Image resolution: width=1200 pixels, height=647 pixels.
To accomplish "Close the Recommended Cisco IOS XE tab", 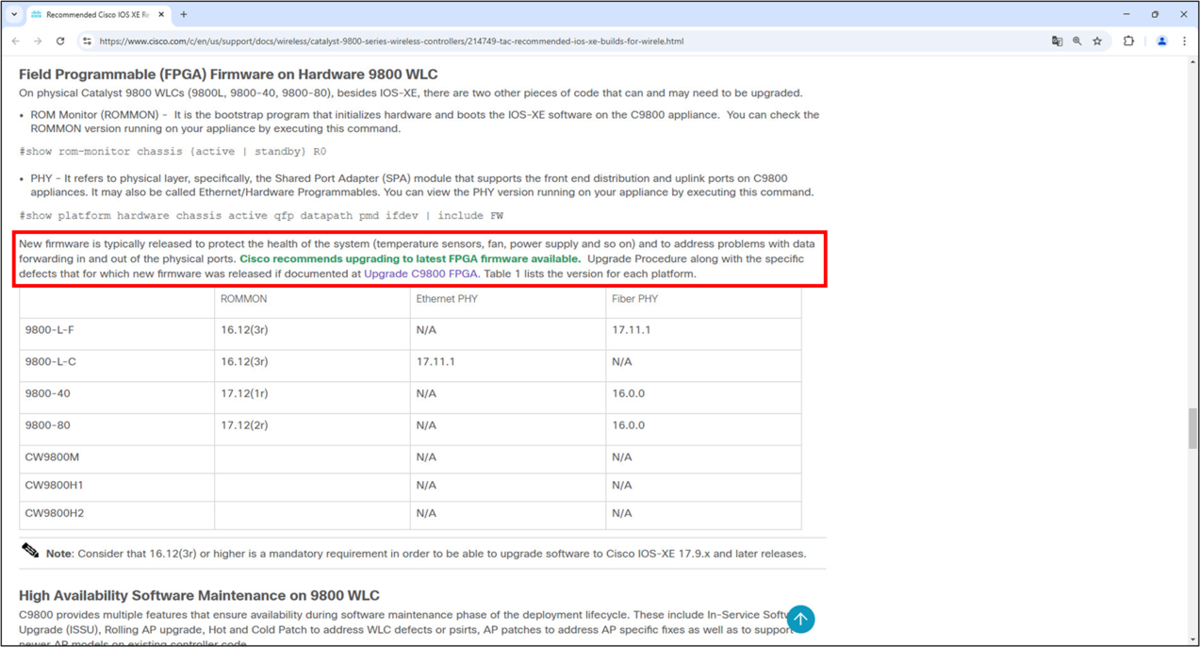I will tap(162, 15).
